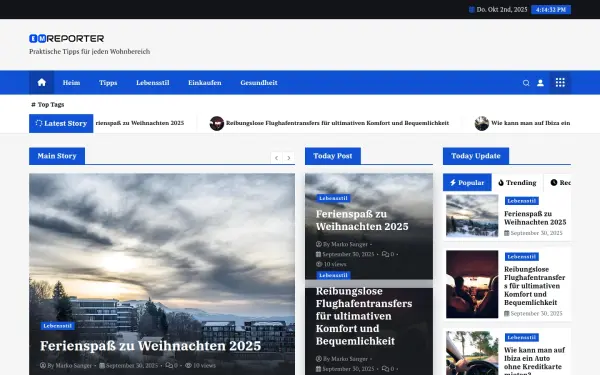Image resolution: width=600 pixels, height=375 pixels.
Task: Open main story headline Ferienspaß zu Weihnachten 2025
Action: (x=150, y=346)
